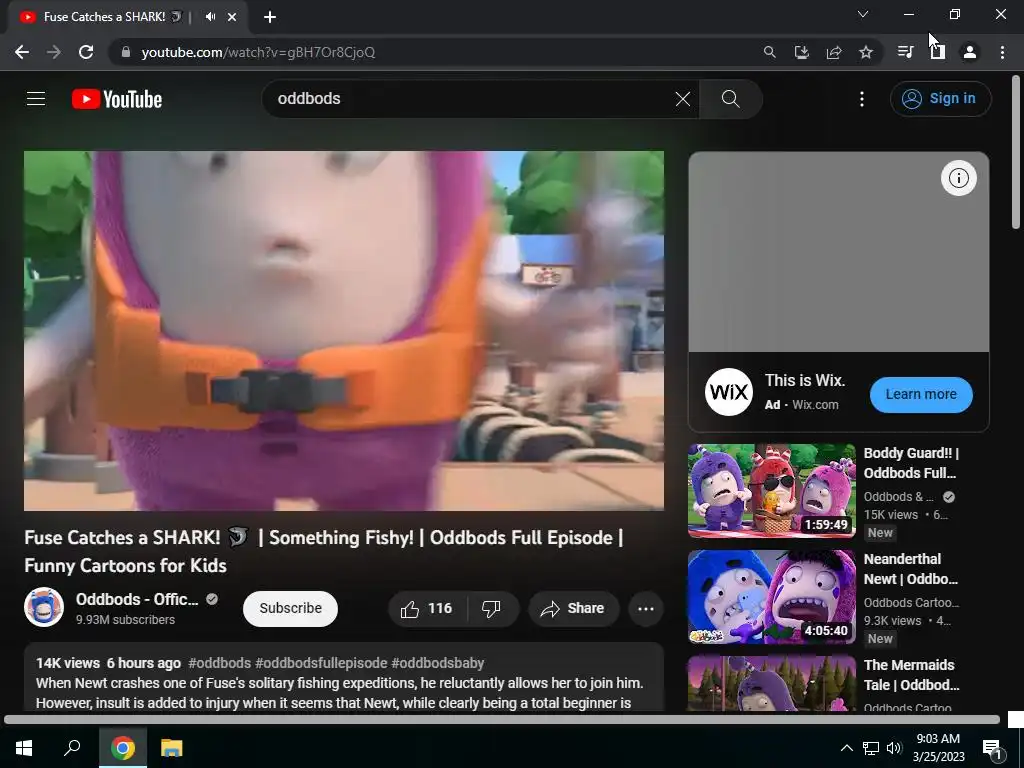The height and width of the screenshot is (768, 1024).
Task: Open Chrome extensions icon
Action: click(x=937, y=52)
